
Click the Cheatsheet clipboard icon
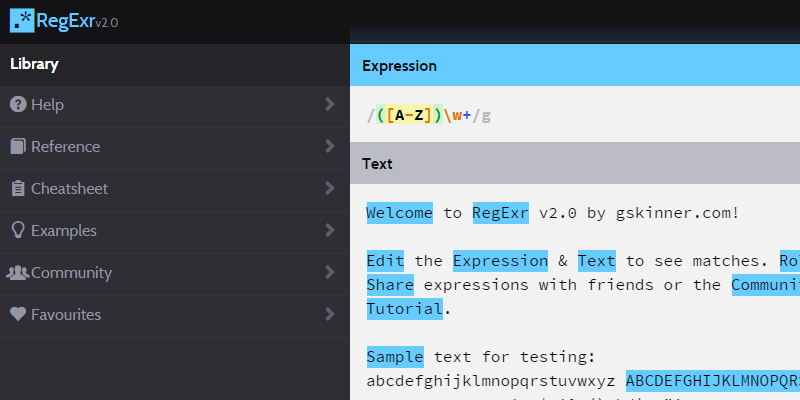[x=18, y=189]
